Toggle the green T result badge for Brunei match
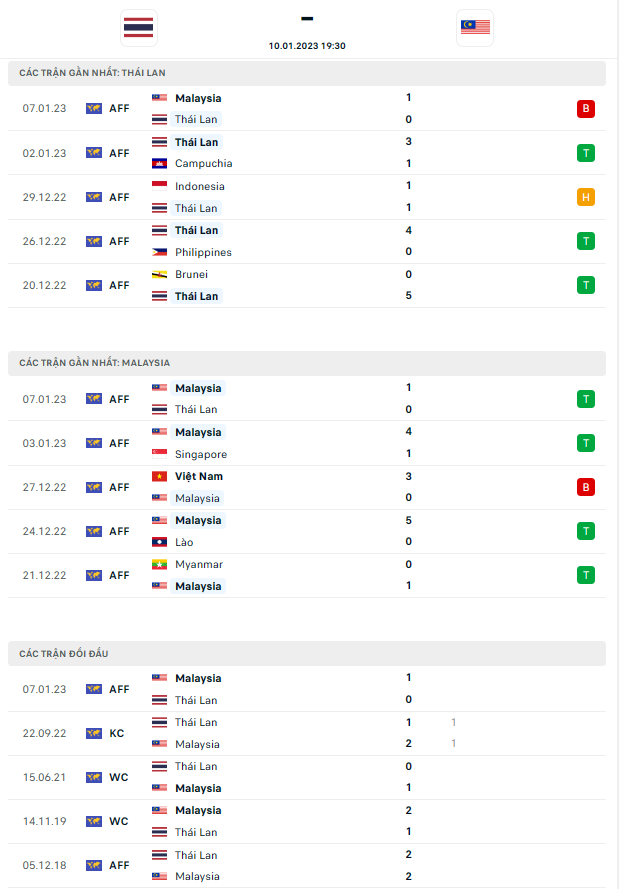This screenshot has width=619, height=889. (586, 284)
